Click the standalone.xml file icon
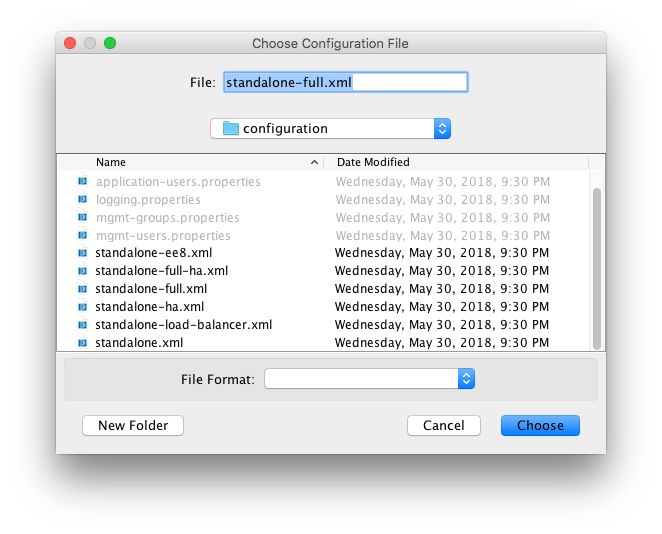The width and height of the screenshot is (662, 534). point(82,343)
